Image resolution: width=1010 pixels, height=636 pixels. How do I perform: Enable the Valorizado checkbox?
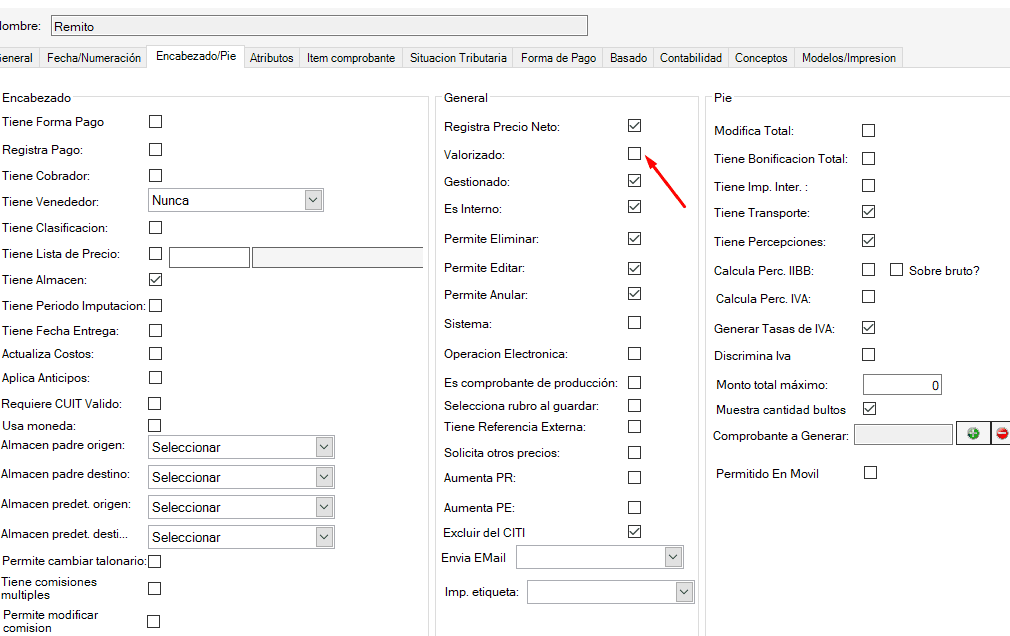click(x=634, y=154)
